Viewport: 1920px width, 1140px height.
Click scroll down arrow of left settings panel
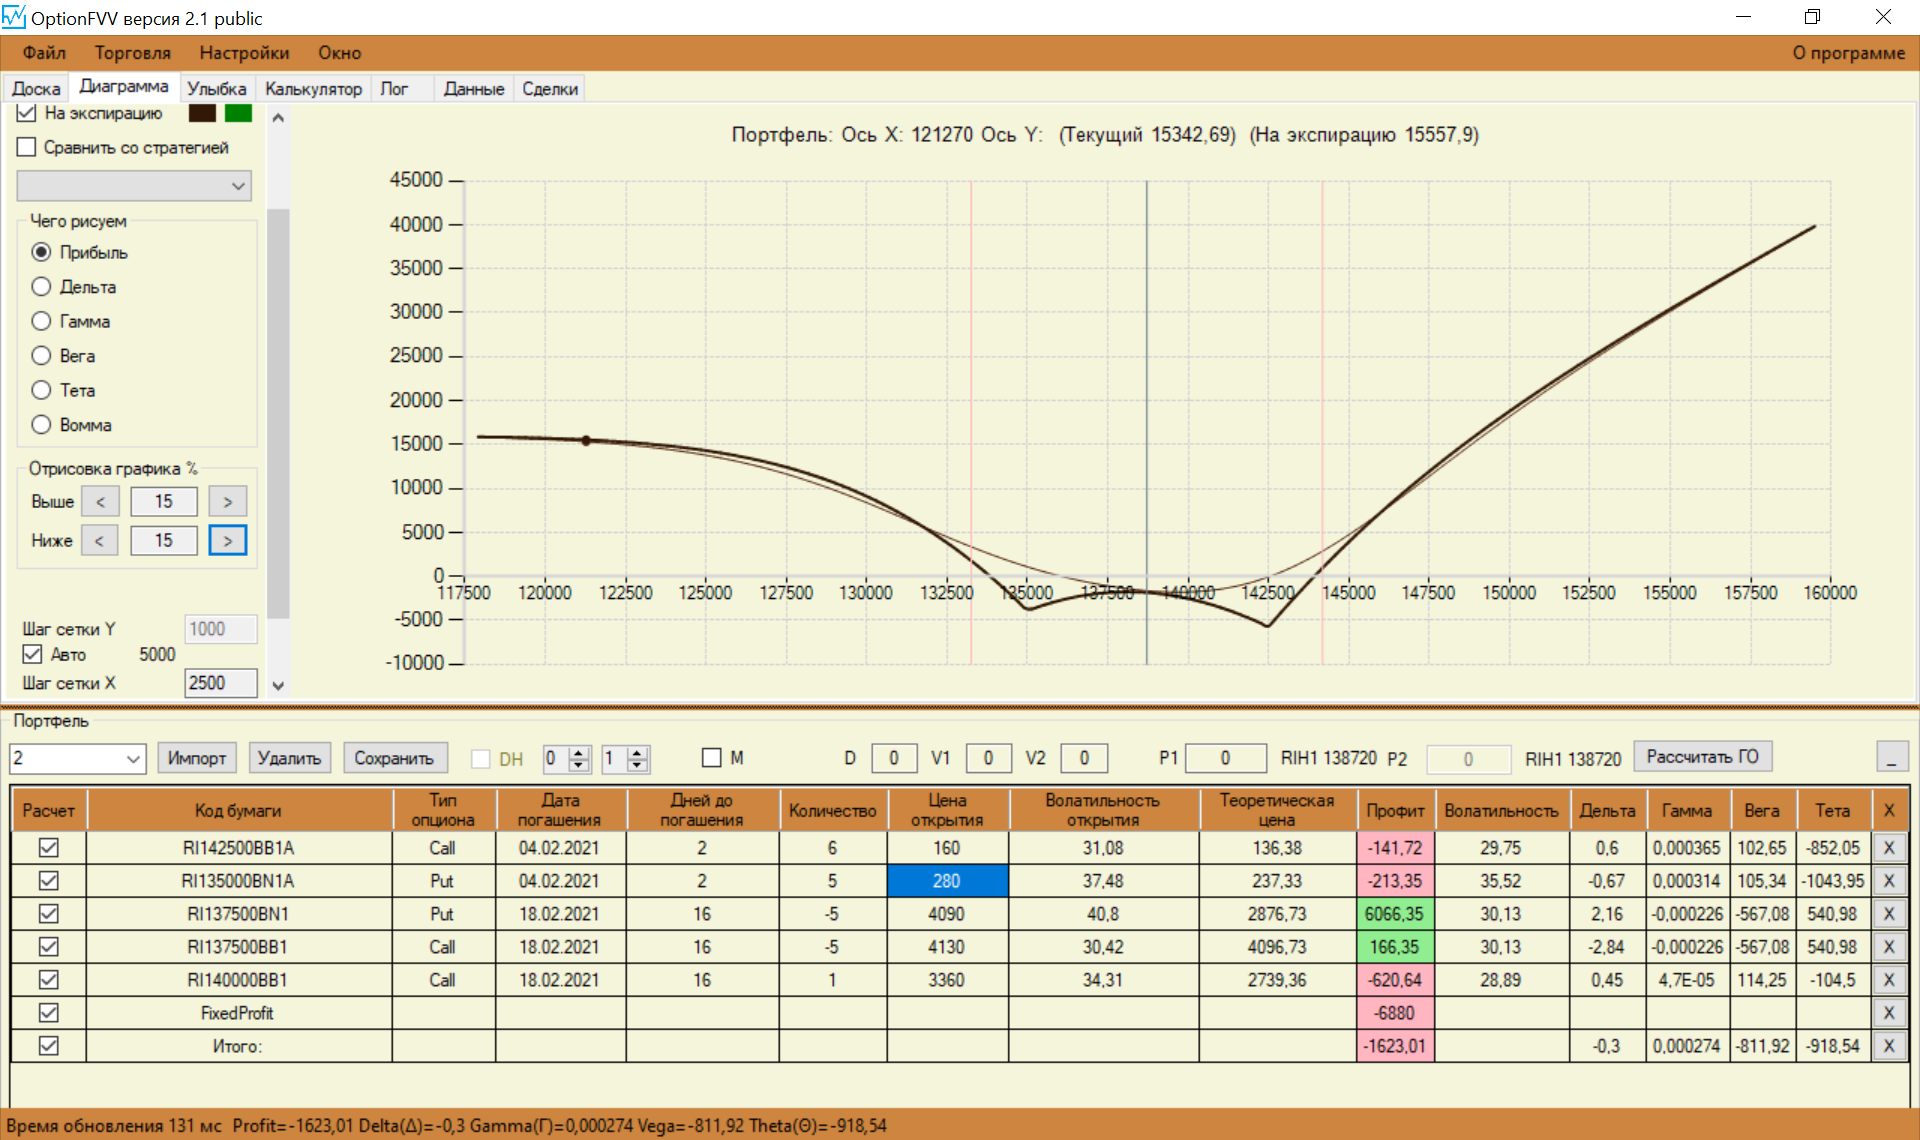point(278,686)
